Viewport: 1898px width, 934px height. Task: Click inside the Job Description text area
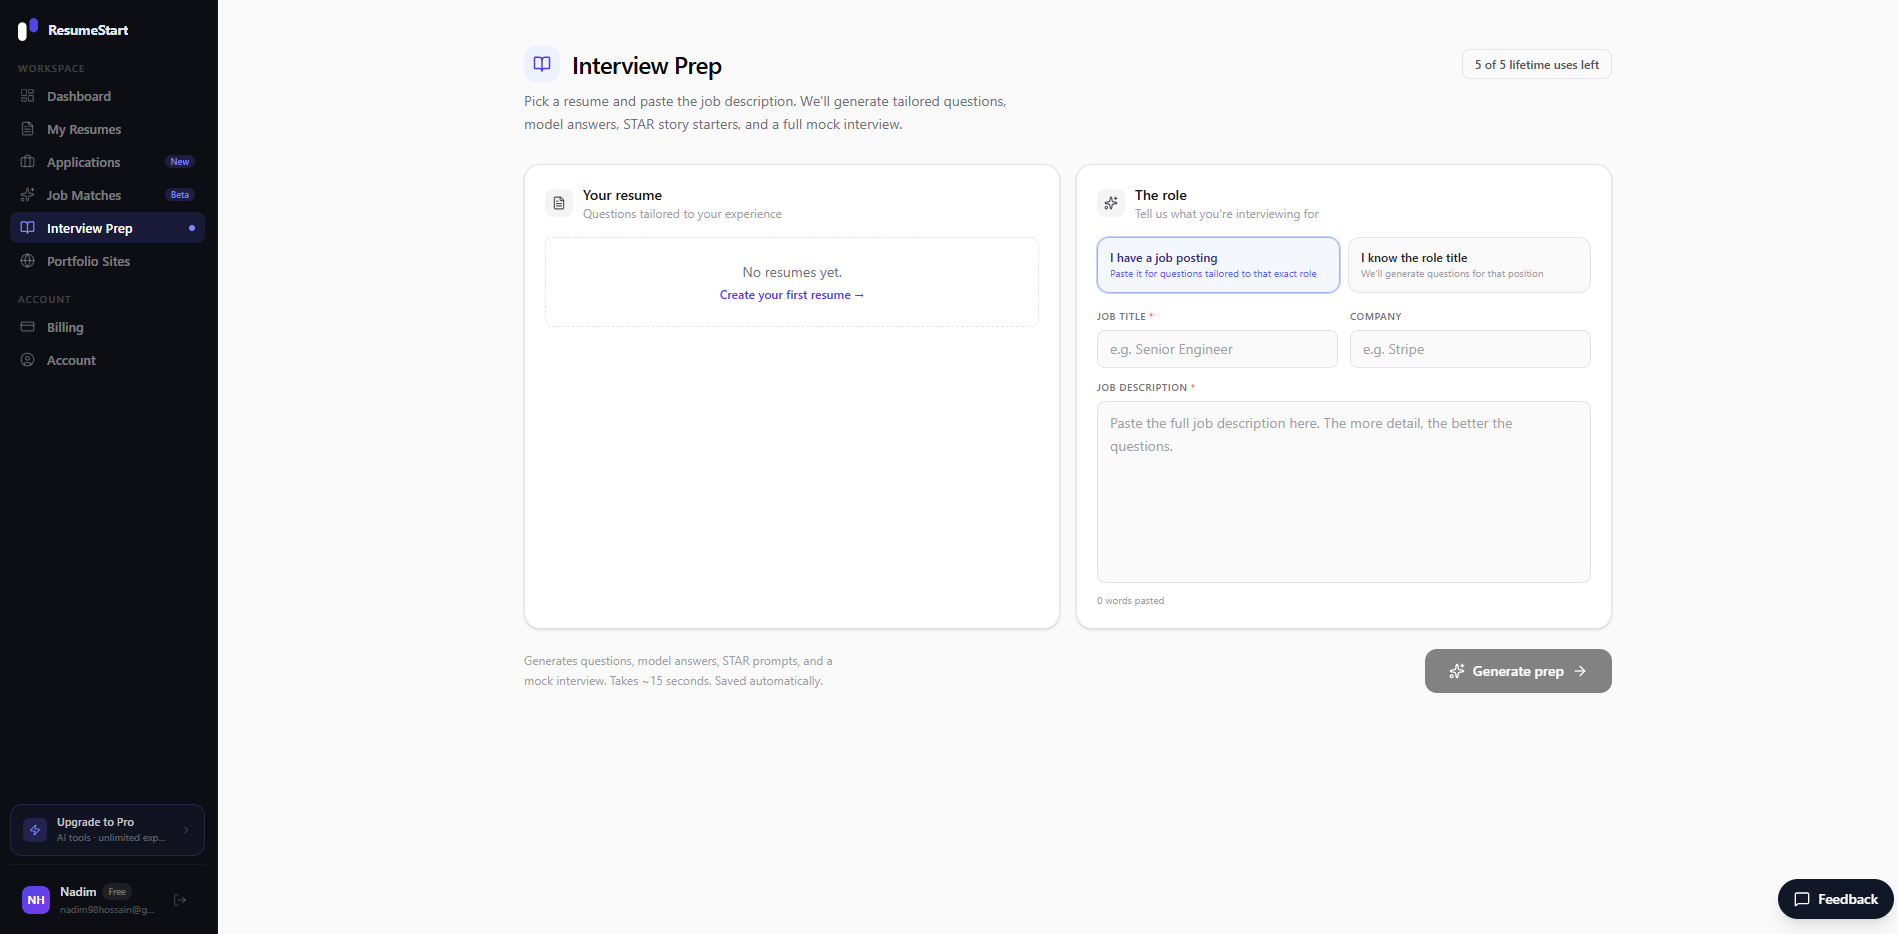1344,492
